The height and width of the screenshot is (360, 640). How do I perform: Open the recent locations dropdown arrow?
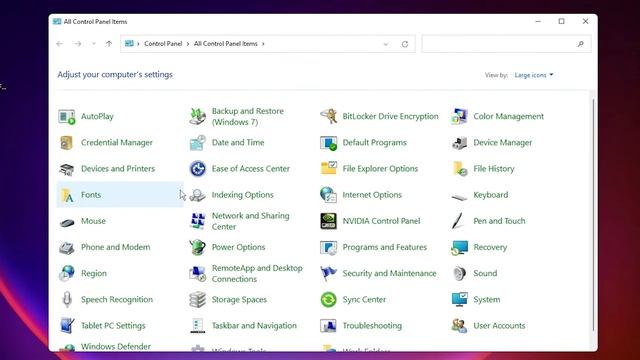94,44
